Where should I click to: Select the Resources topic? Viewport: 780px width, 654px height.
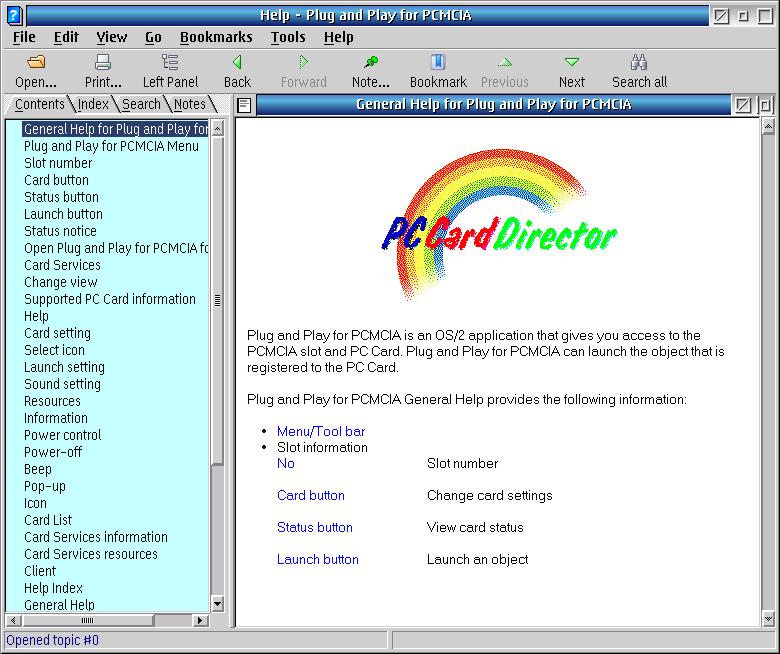coord(52,401)
